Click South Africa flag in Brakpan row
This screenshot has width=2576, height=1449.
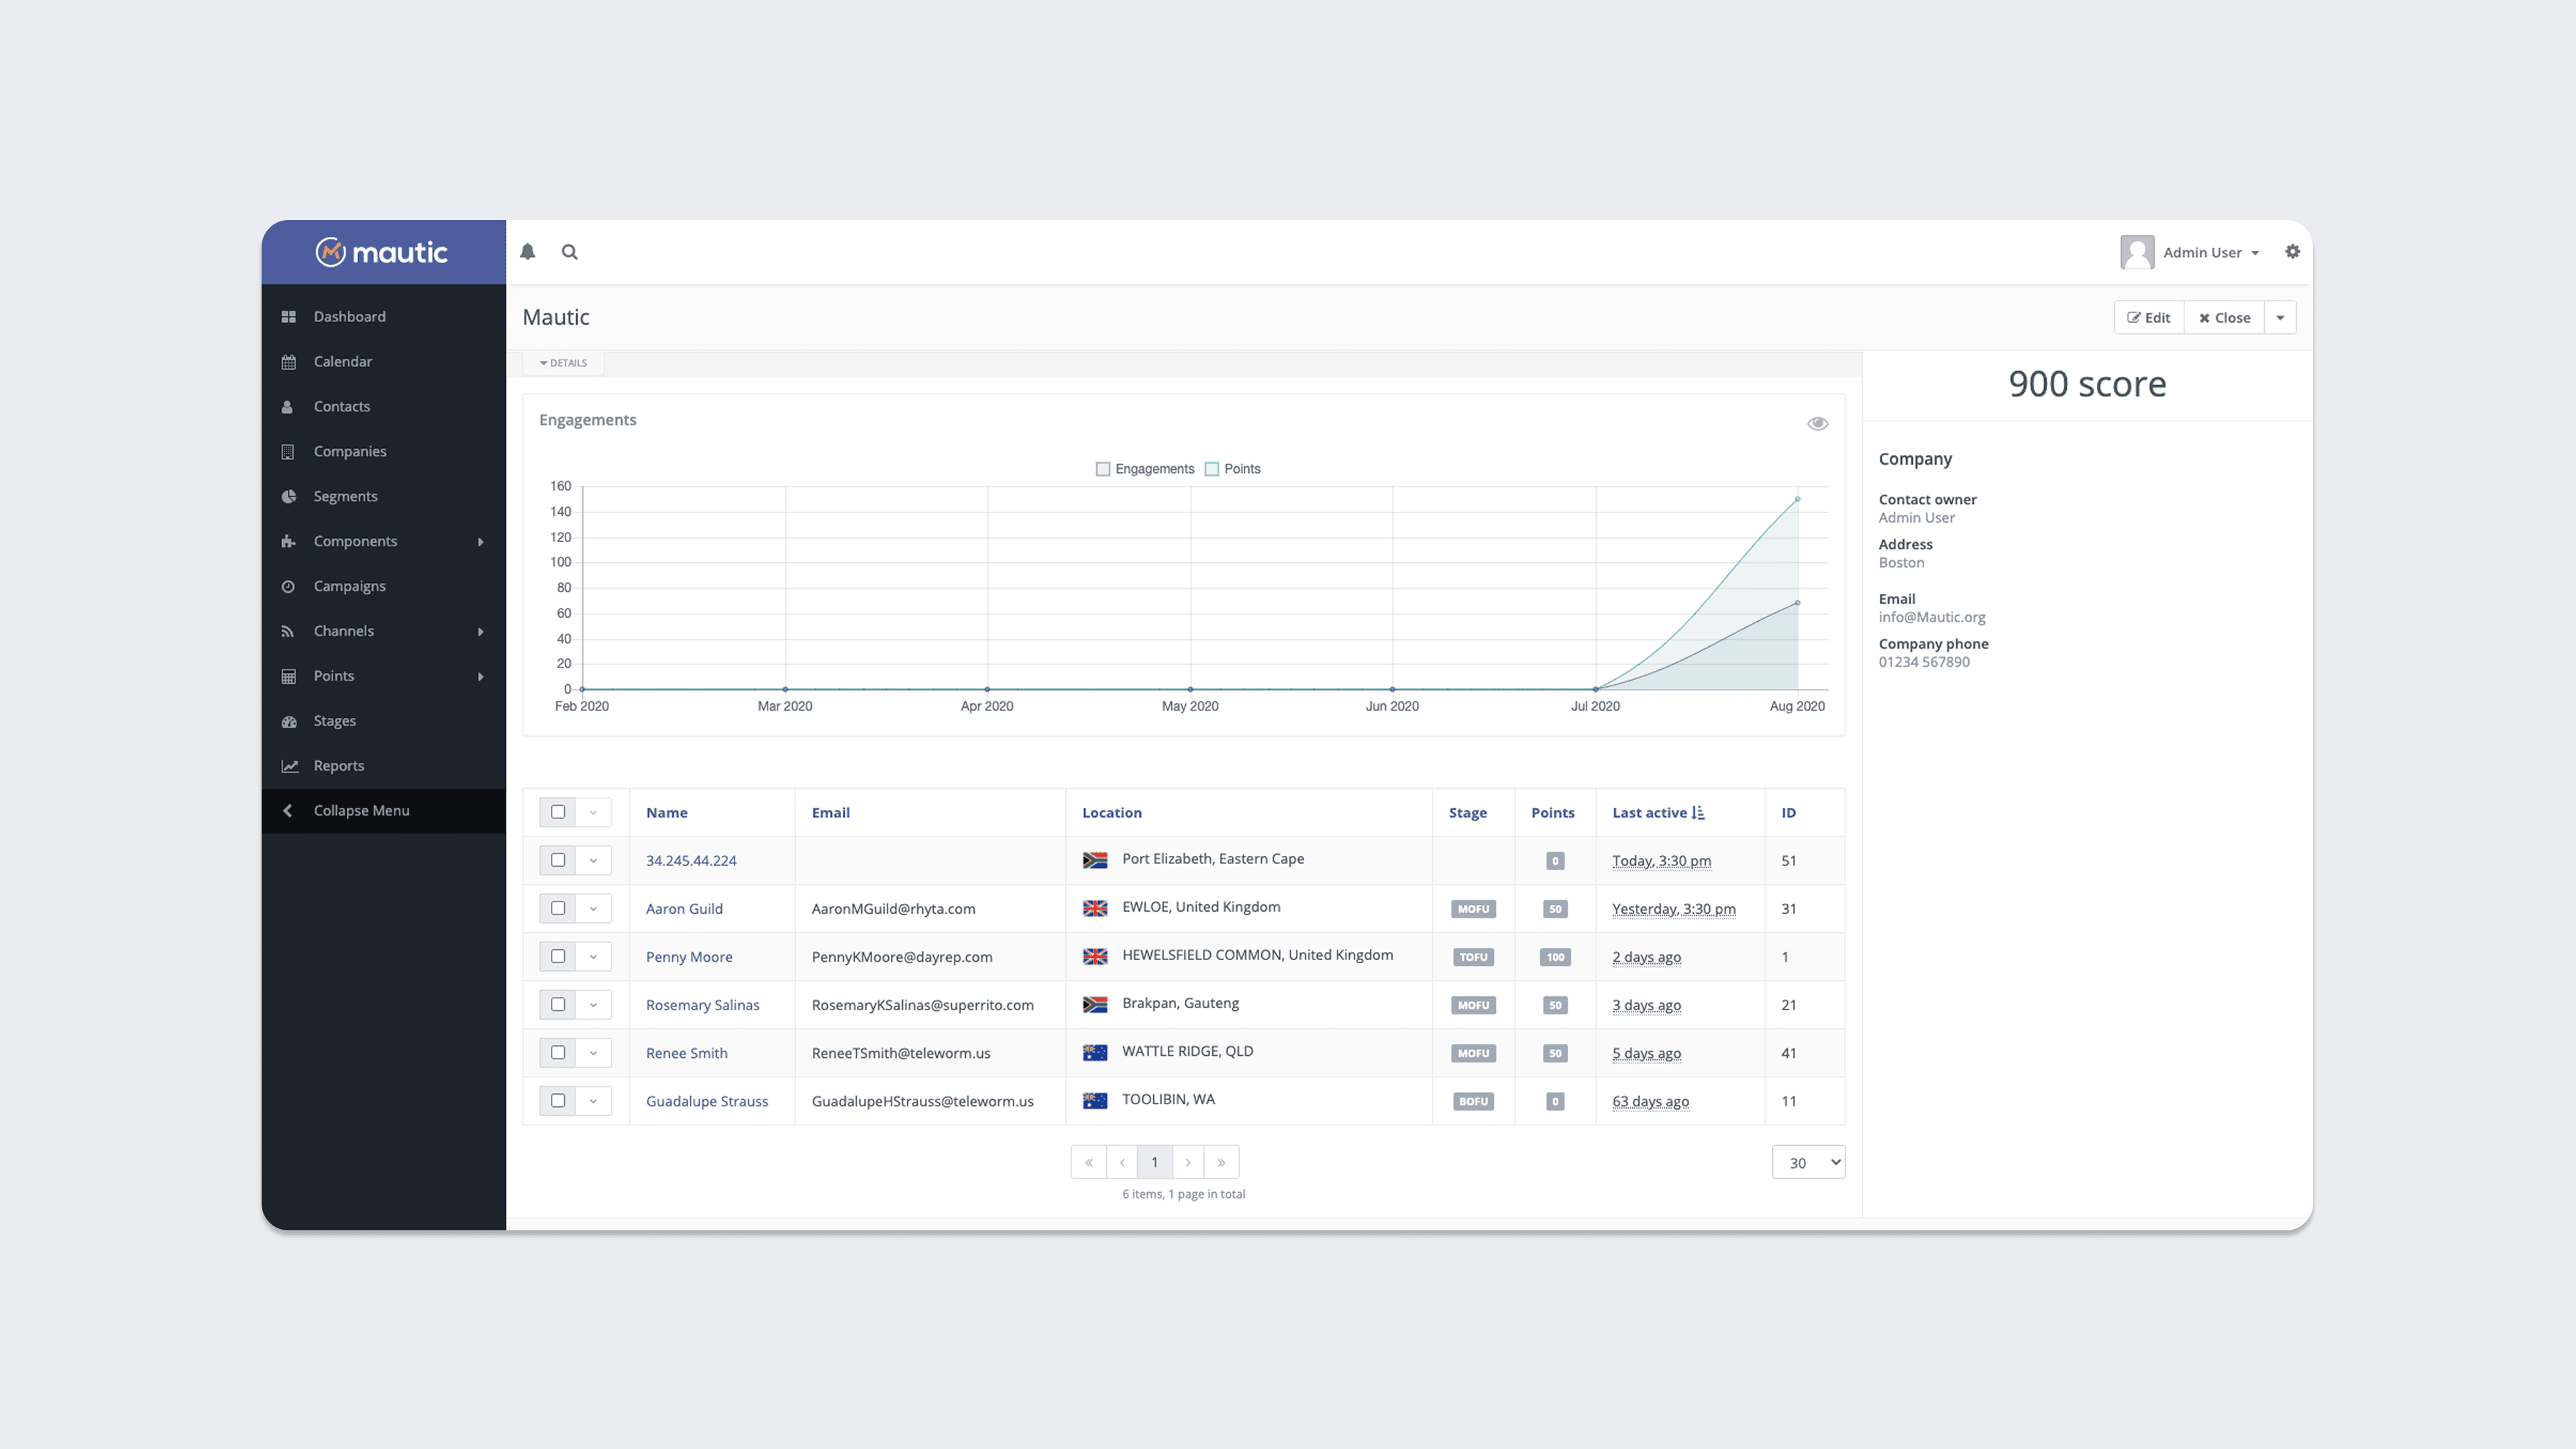1095,1004
